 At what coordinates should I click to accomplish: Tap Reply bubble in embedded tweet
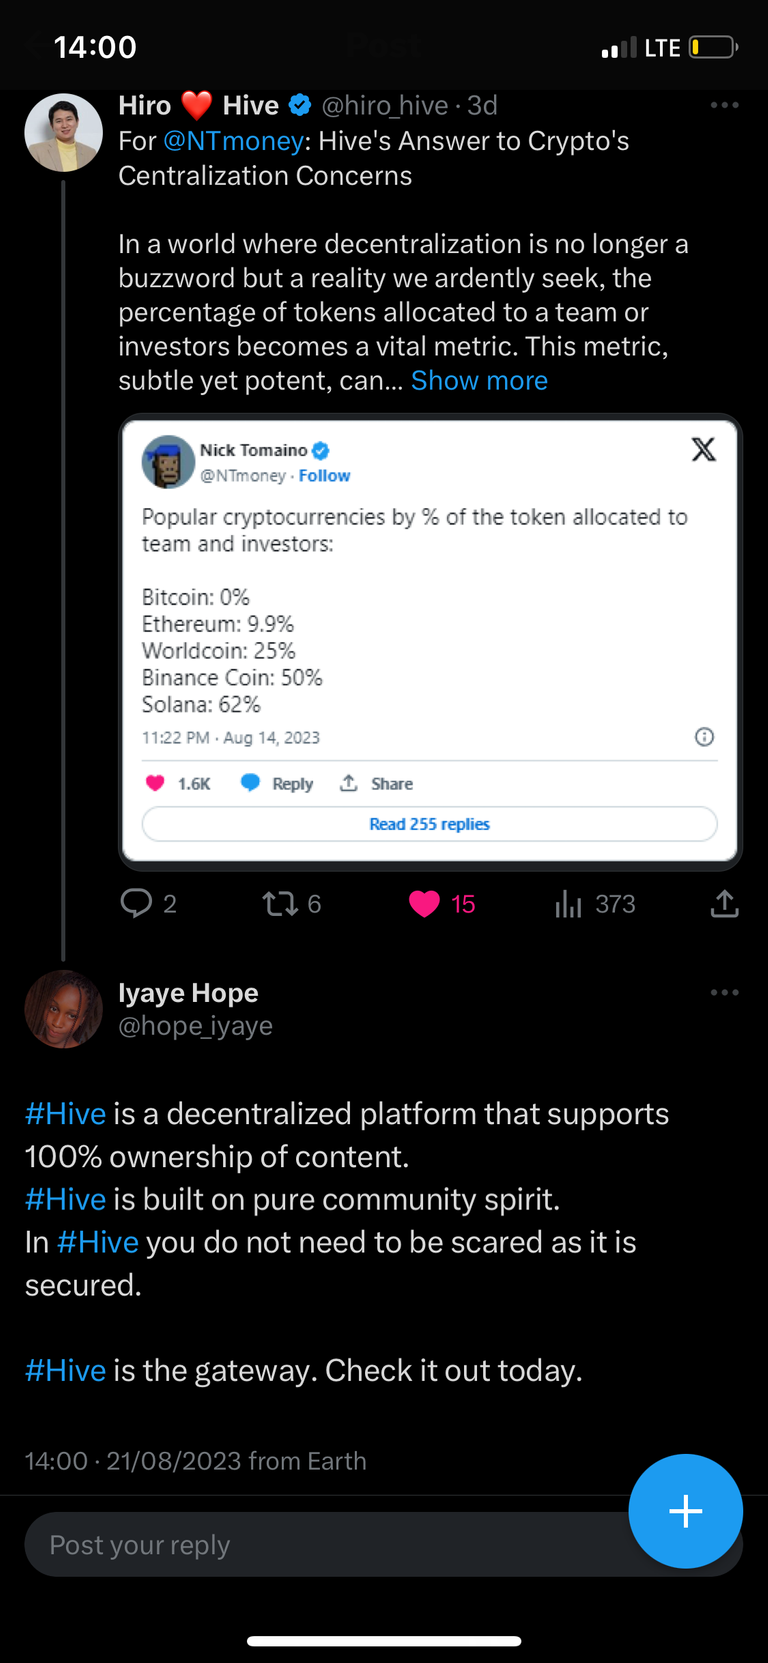pyautogui.click(x=277, y=783)
